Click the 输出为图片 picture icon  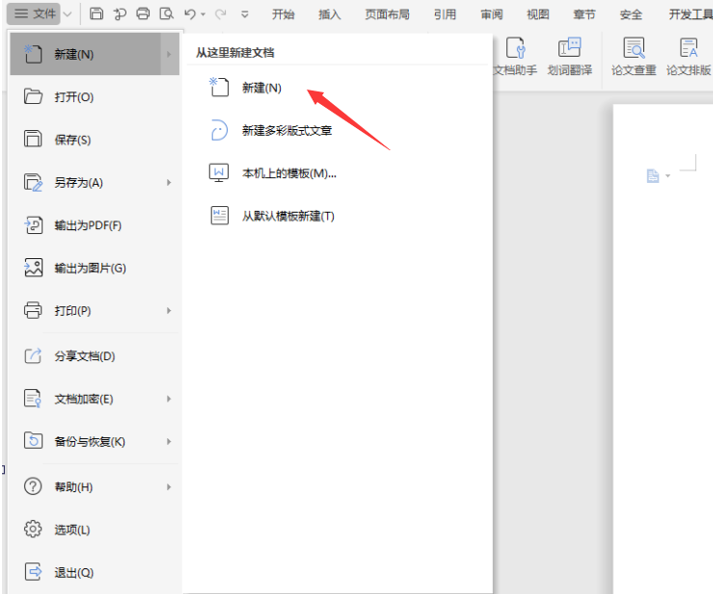tap(33, 267)
